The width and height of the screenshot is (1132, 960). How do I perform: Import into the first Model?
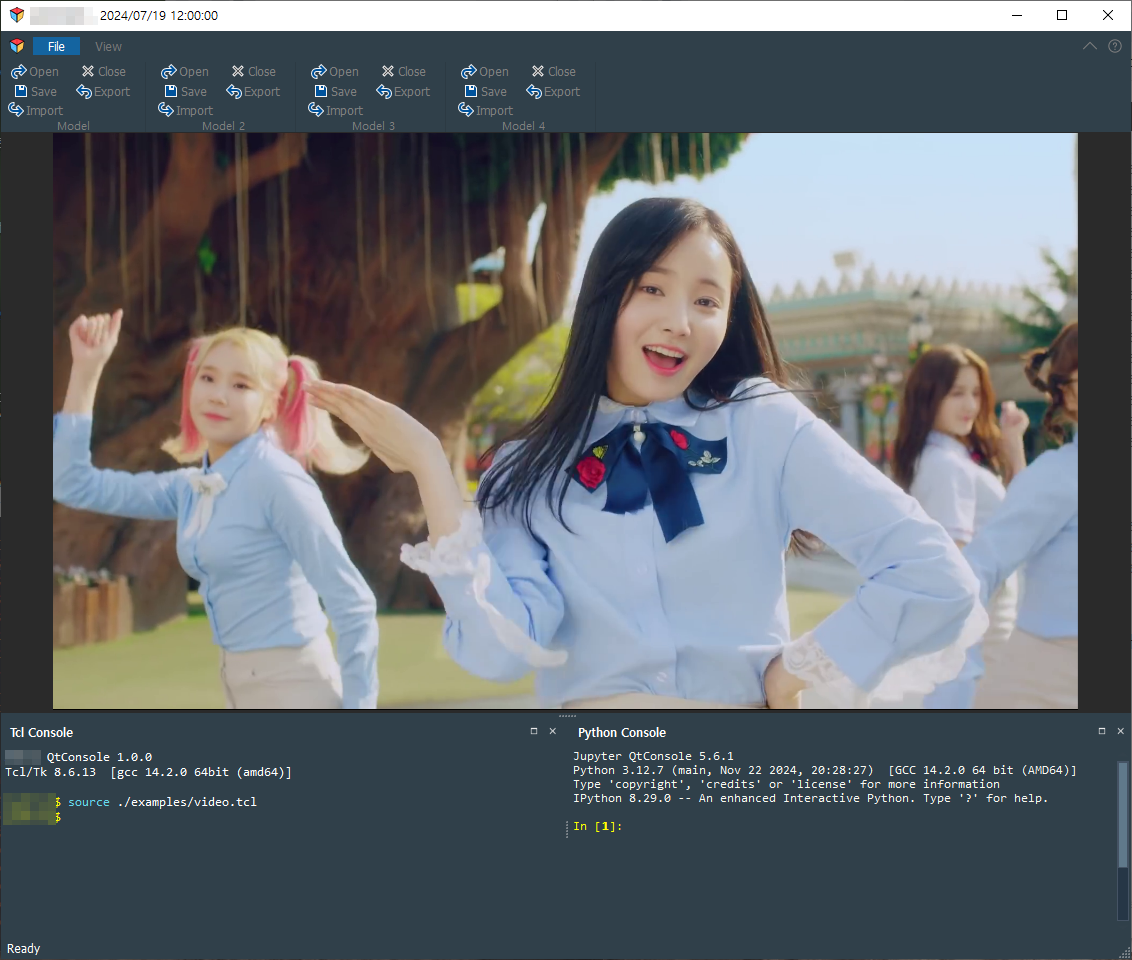(35, 110)
